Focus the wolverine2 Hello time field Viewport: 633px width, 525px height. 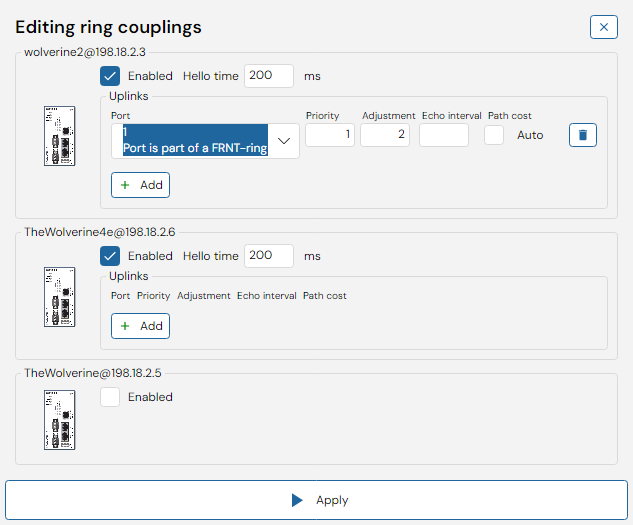[x=269, y=76]
